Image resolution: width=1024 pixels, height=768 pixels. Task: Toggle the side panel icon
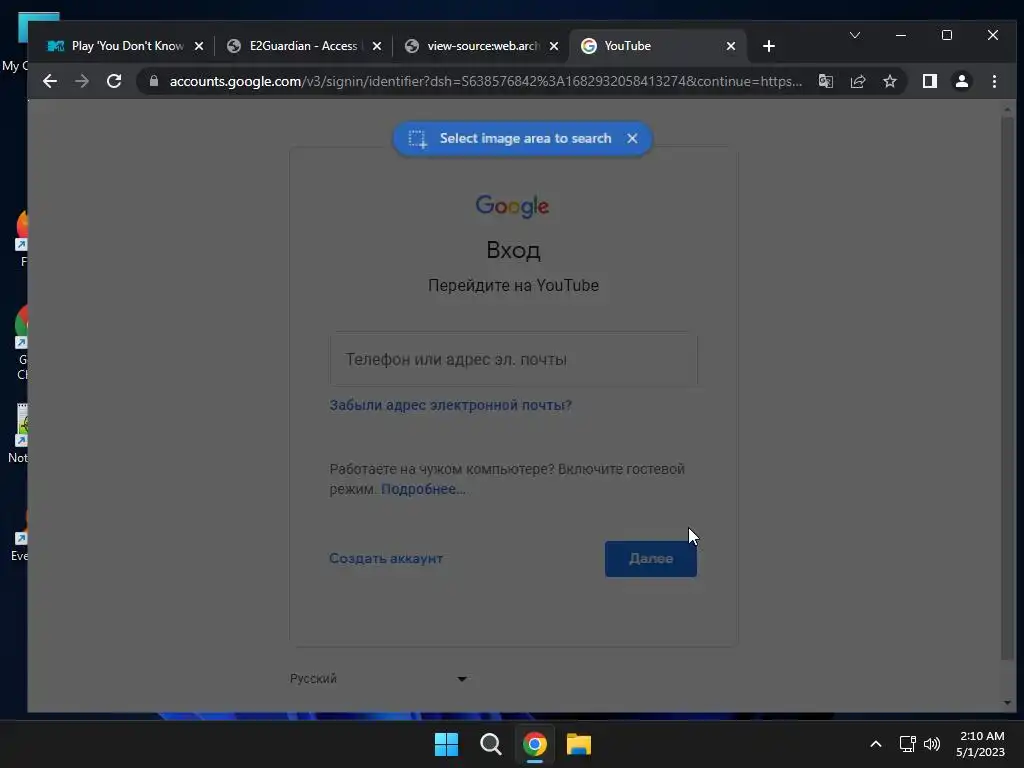coord(930,81)
